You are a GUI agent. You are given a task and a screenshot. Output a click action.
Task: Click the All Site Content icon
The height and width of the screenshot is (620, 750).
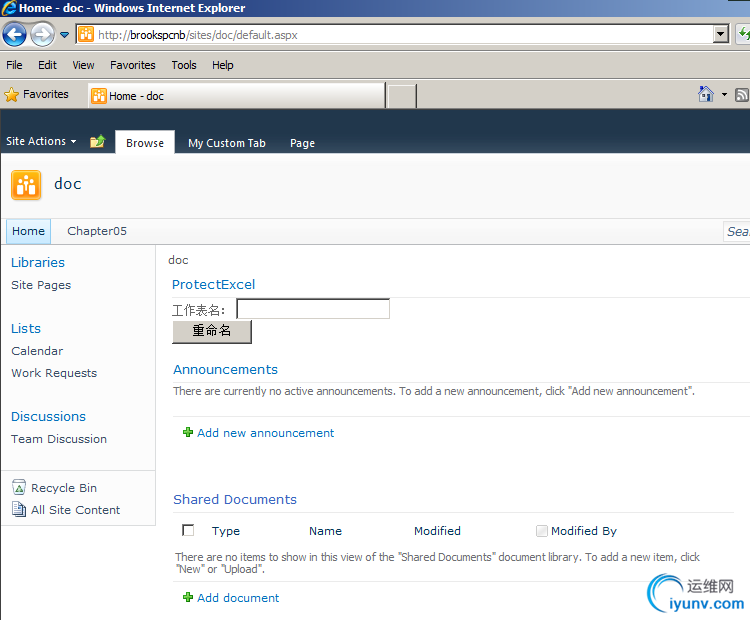pyautogui.click(x=19, y=509)
